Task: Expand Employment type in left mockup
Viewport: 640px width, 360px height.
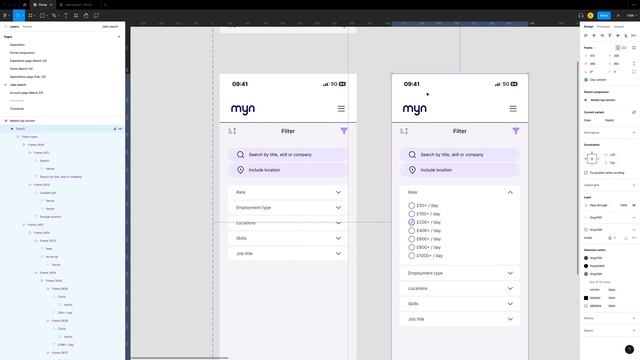Action: coord(338,208)
